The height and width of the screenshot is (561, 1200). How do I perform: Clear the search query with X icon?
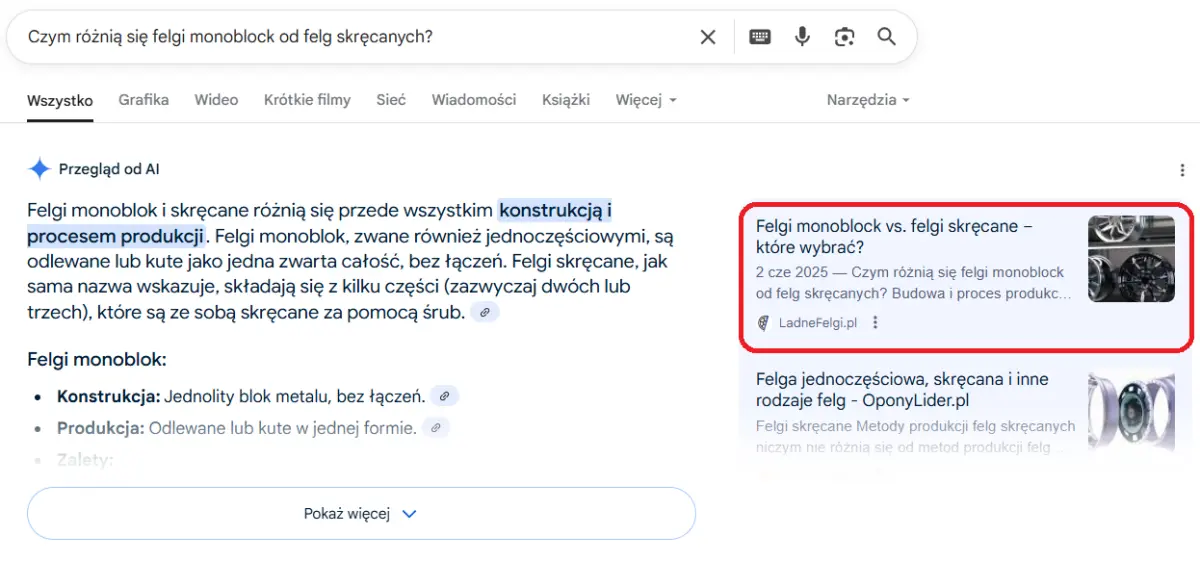707,37
